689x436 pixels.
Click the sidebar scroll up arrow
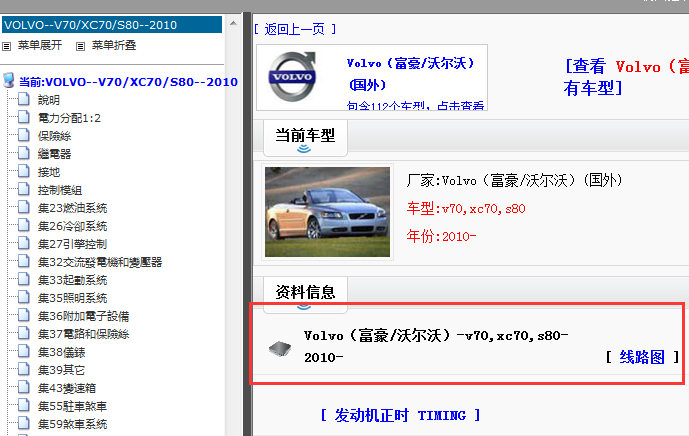click(233, 23)
